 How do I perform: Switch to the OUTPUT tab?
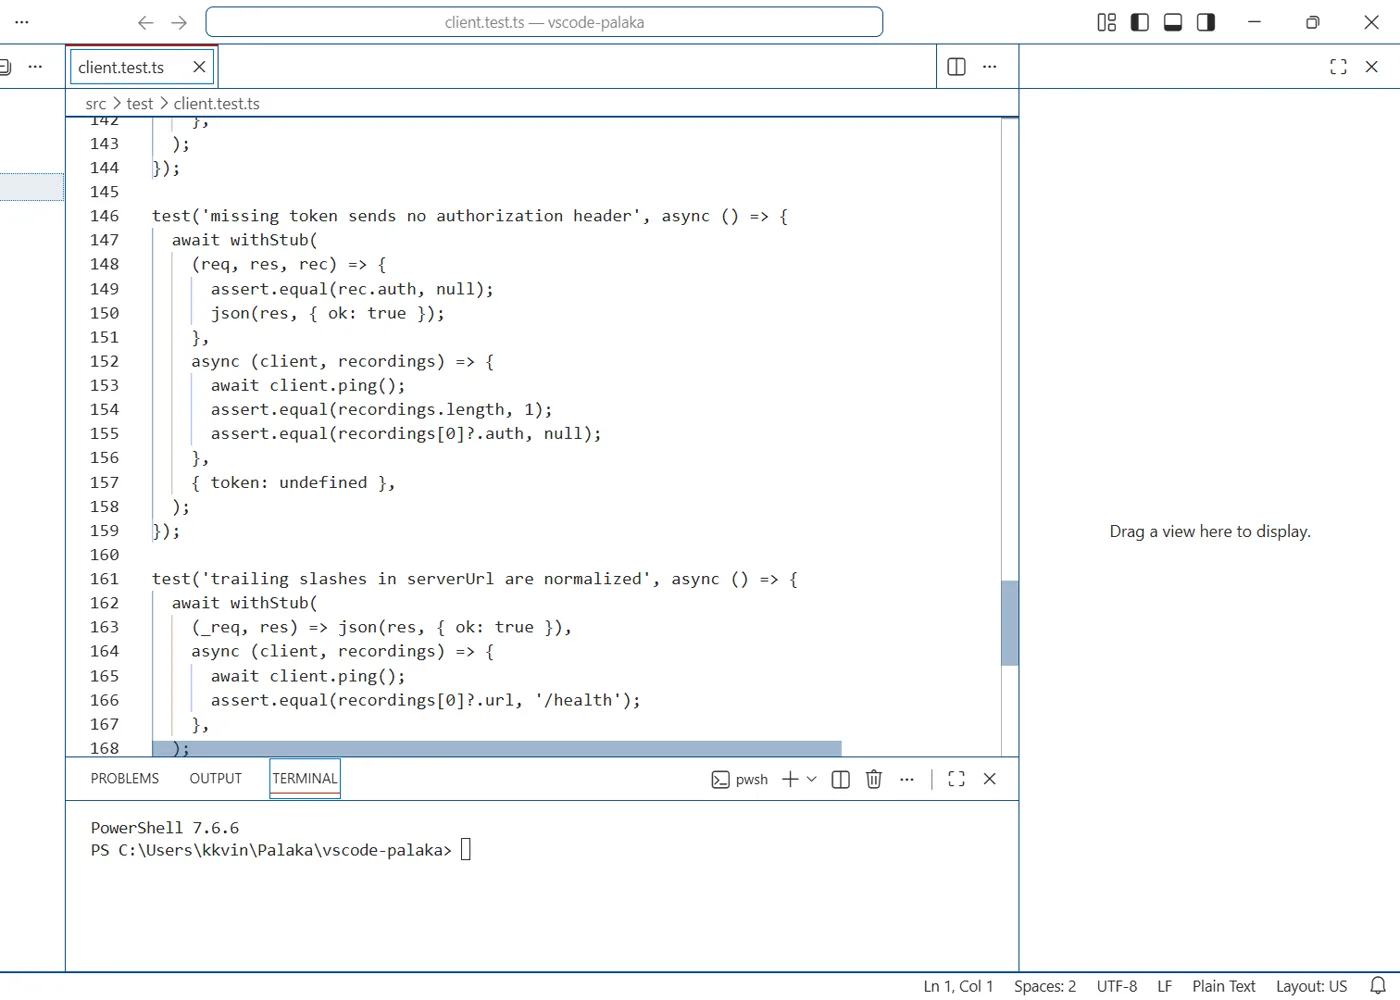click(x=216, y=778)
